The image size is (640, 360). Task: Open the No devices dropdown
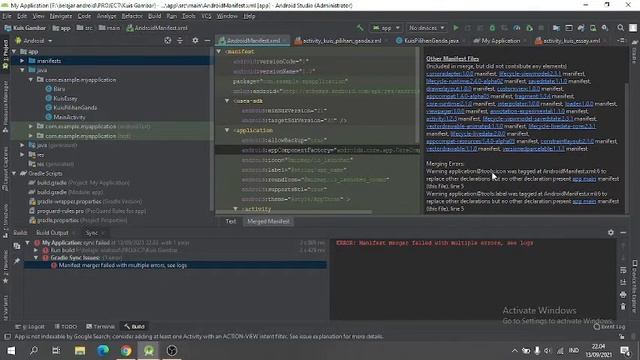point(427,28)
